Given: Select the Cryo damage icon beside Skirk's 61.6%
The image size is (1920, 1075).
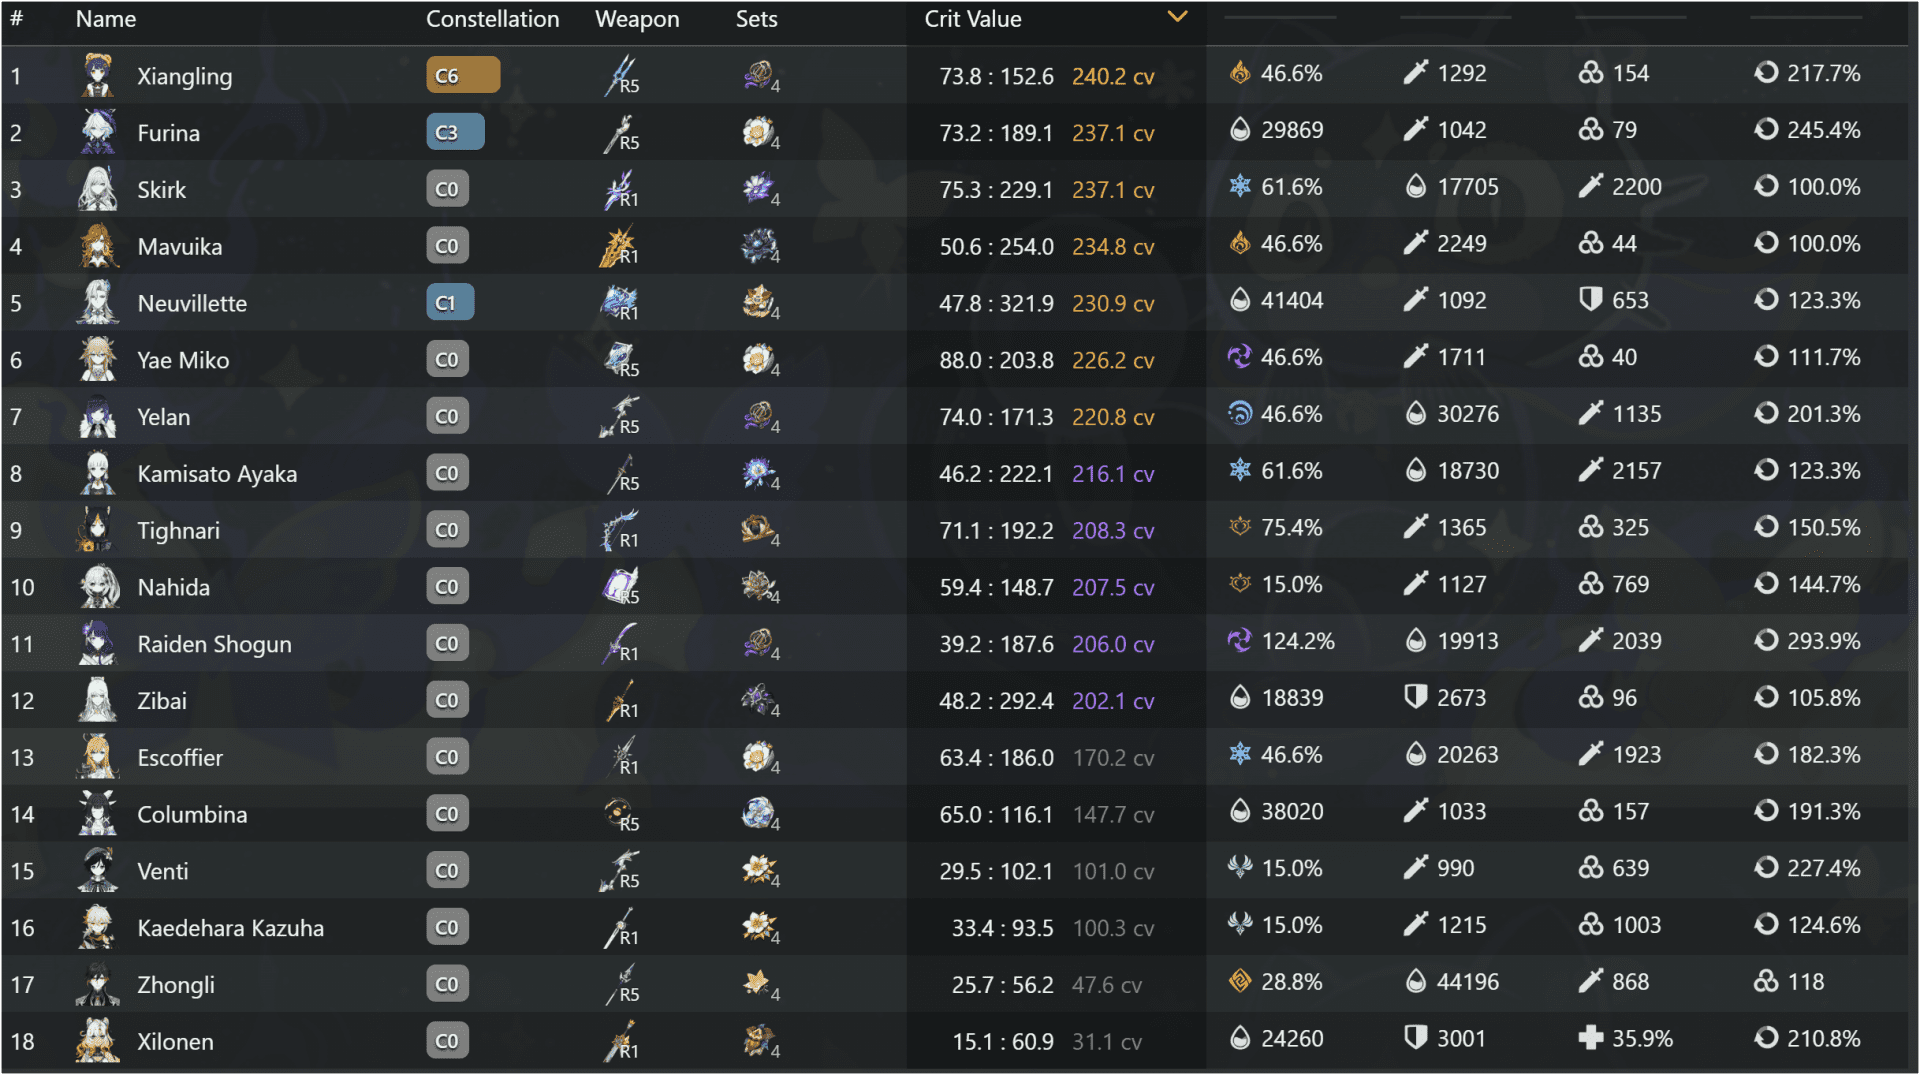Looking at the screenshot, I should coord(1239,186).
